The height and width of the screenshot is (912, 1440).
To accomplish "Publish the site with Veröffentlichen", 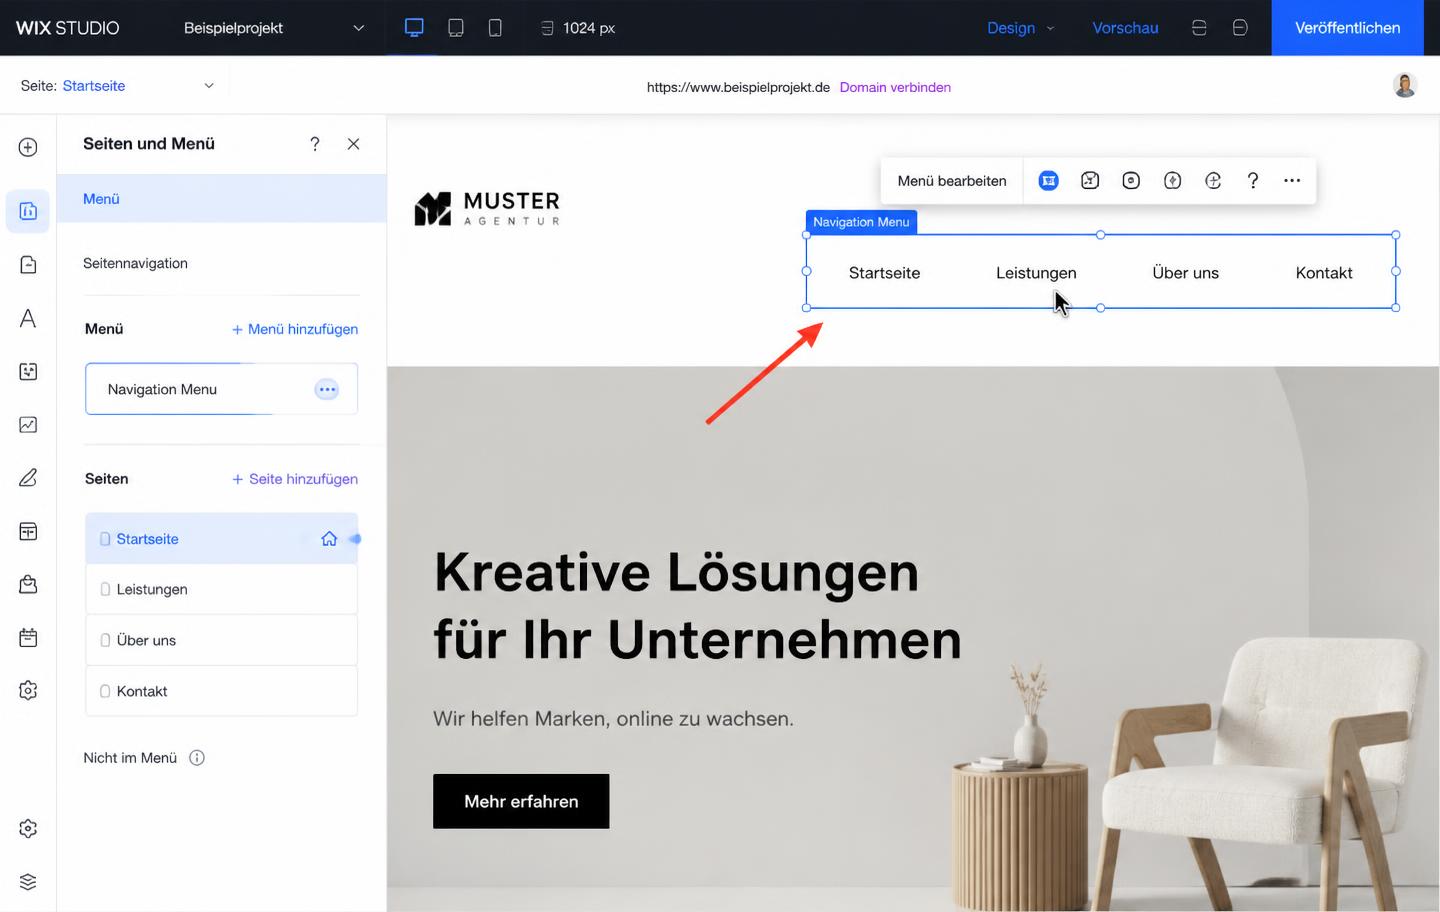I will pyautogui.click(x=1347, y=28).
